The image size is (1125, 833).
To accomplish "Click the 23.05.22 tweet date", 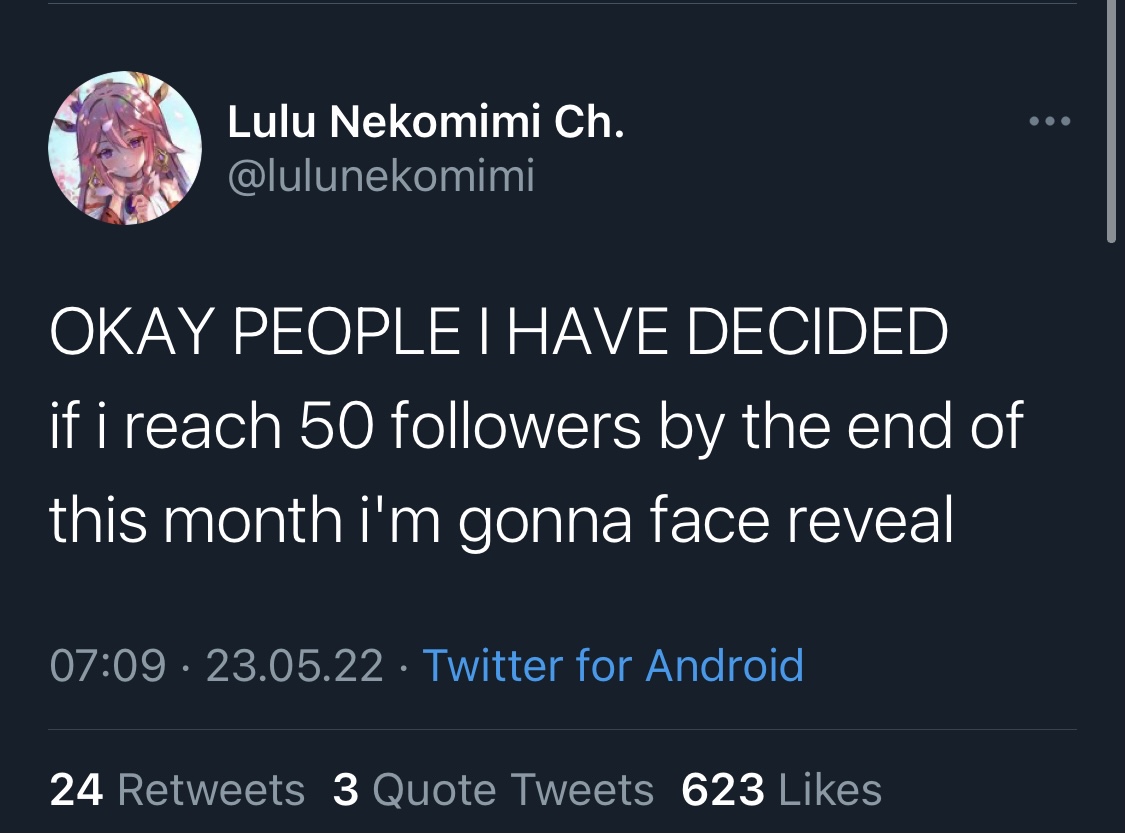I will tap(294, 665).
